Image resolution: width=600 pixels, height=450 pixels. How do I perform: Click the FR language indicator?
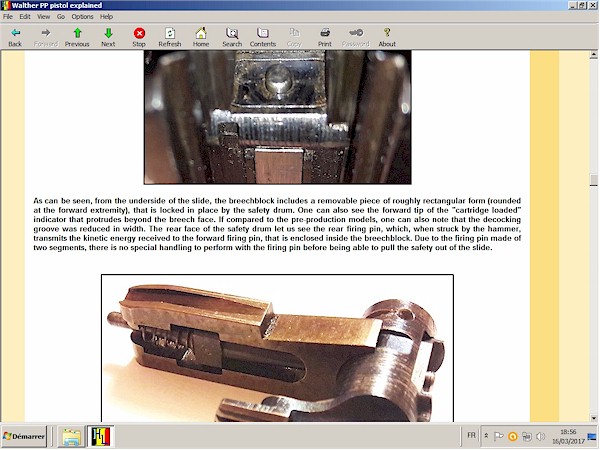point(471,435)
